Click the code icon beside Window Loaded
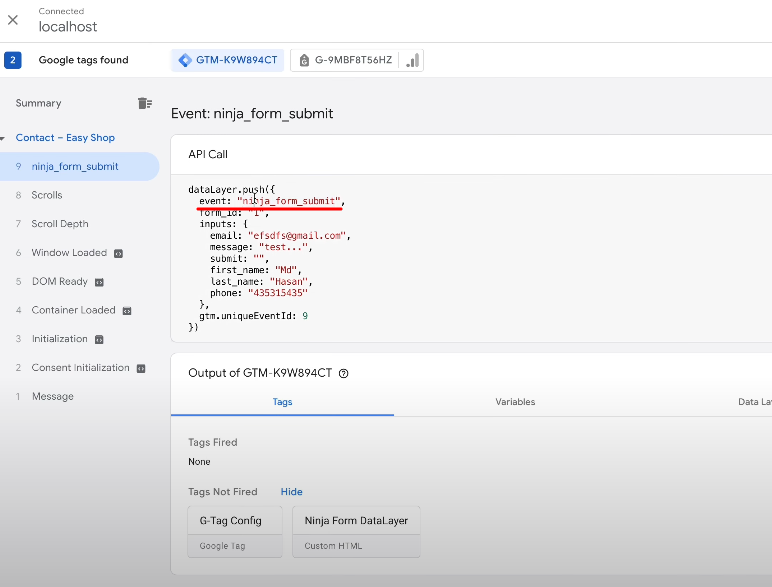 coord(118,254)
